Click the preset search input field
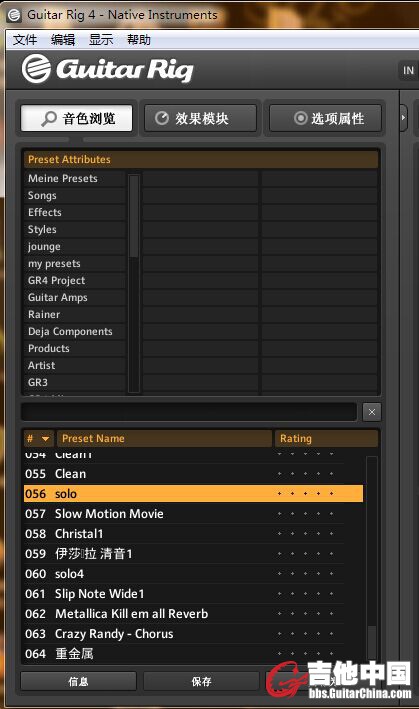Viewport: 419px width, 709px height. tap(189, 412)
